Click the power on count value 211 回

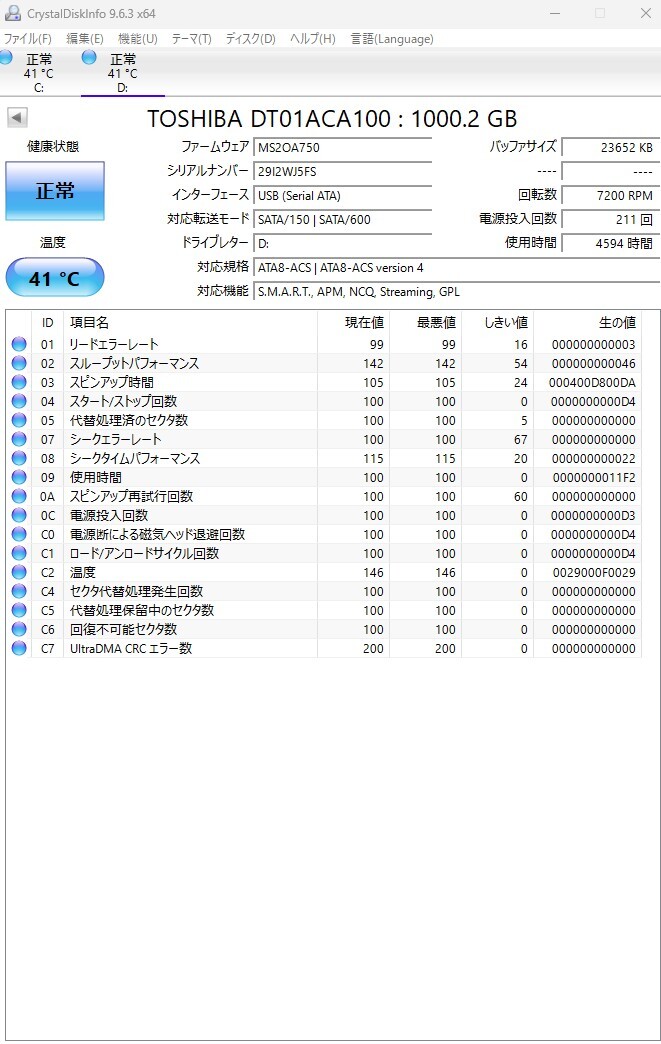611,219
